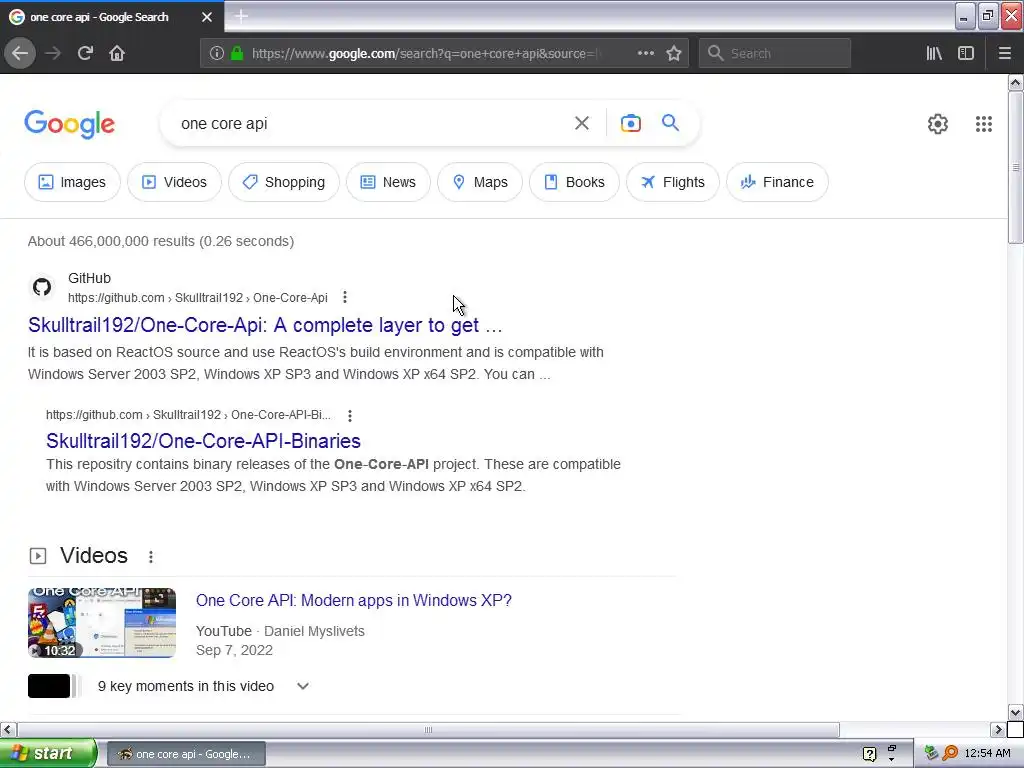This screenshot has height=768, width=1024.
Task: Go back using the browser back arrow
Action: (x=20, y=53)
